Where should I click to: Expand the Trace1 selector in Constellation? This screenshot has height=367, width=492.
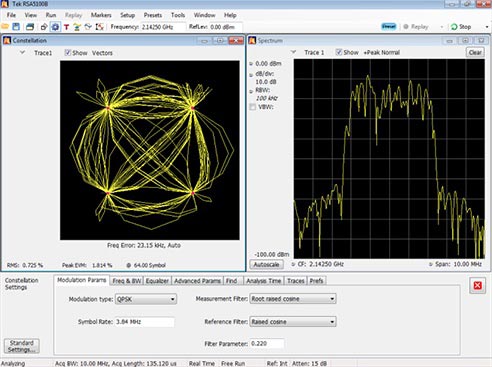point(22,52)
